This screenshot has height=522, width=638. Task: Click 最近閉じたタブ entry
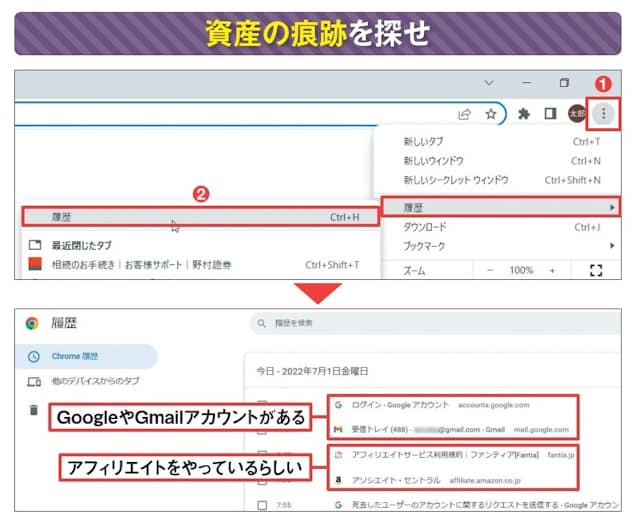tap(81, 245)
